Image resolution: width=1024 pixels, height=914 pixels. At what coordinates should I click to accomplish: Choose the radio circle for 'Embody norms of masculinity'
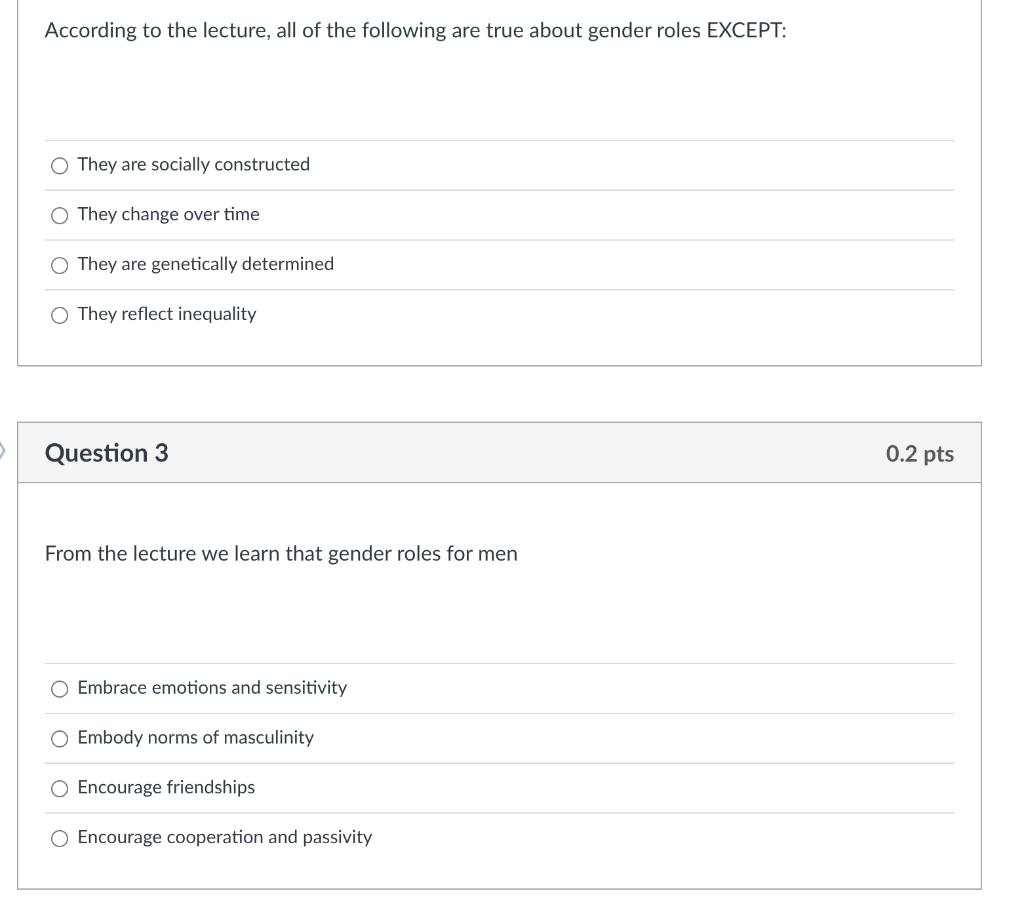[59, 738]
